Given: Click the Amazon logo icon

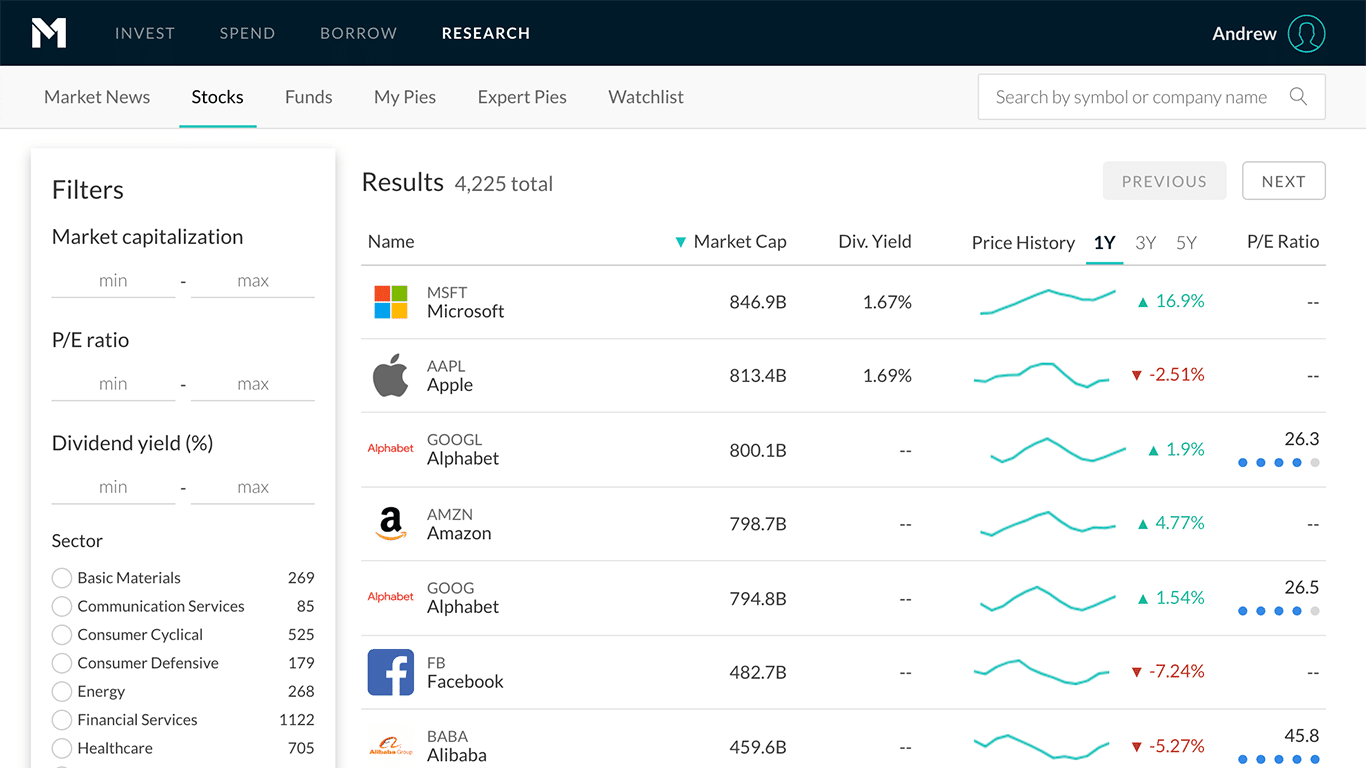Looking at the screenshot, I should pyautogui.click(x=391, y=523).
